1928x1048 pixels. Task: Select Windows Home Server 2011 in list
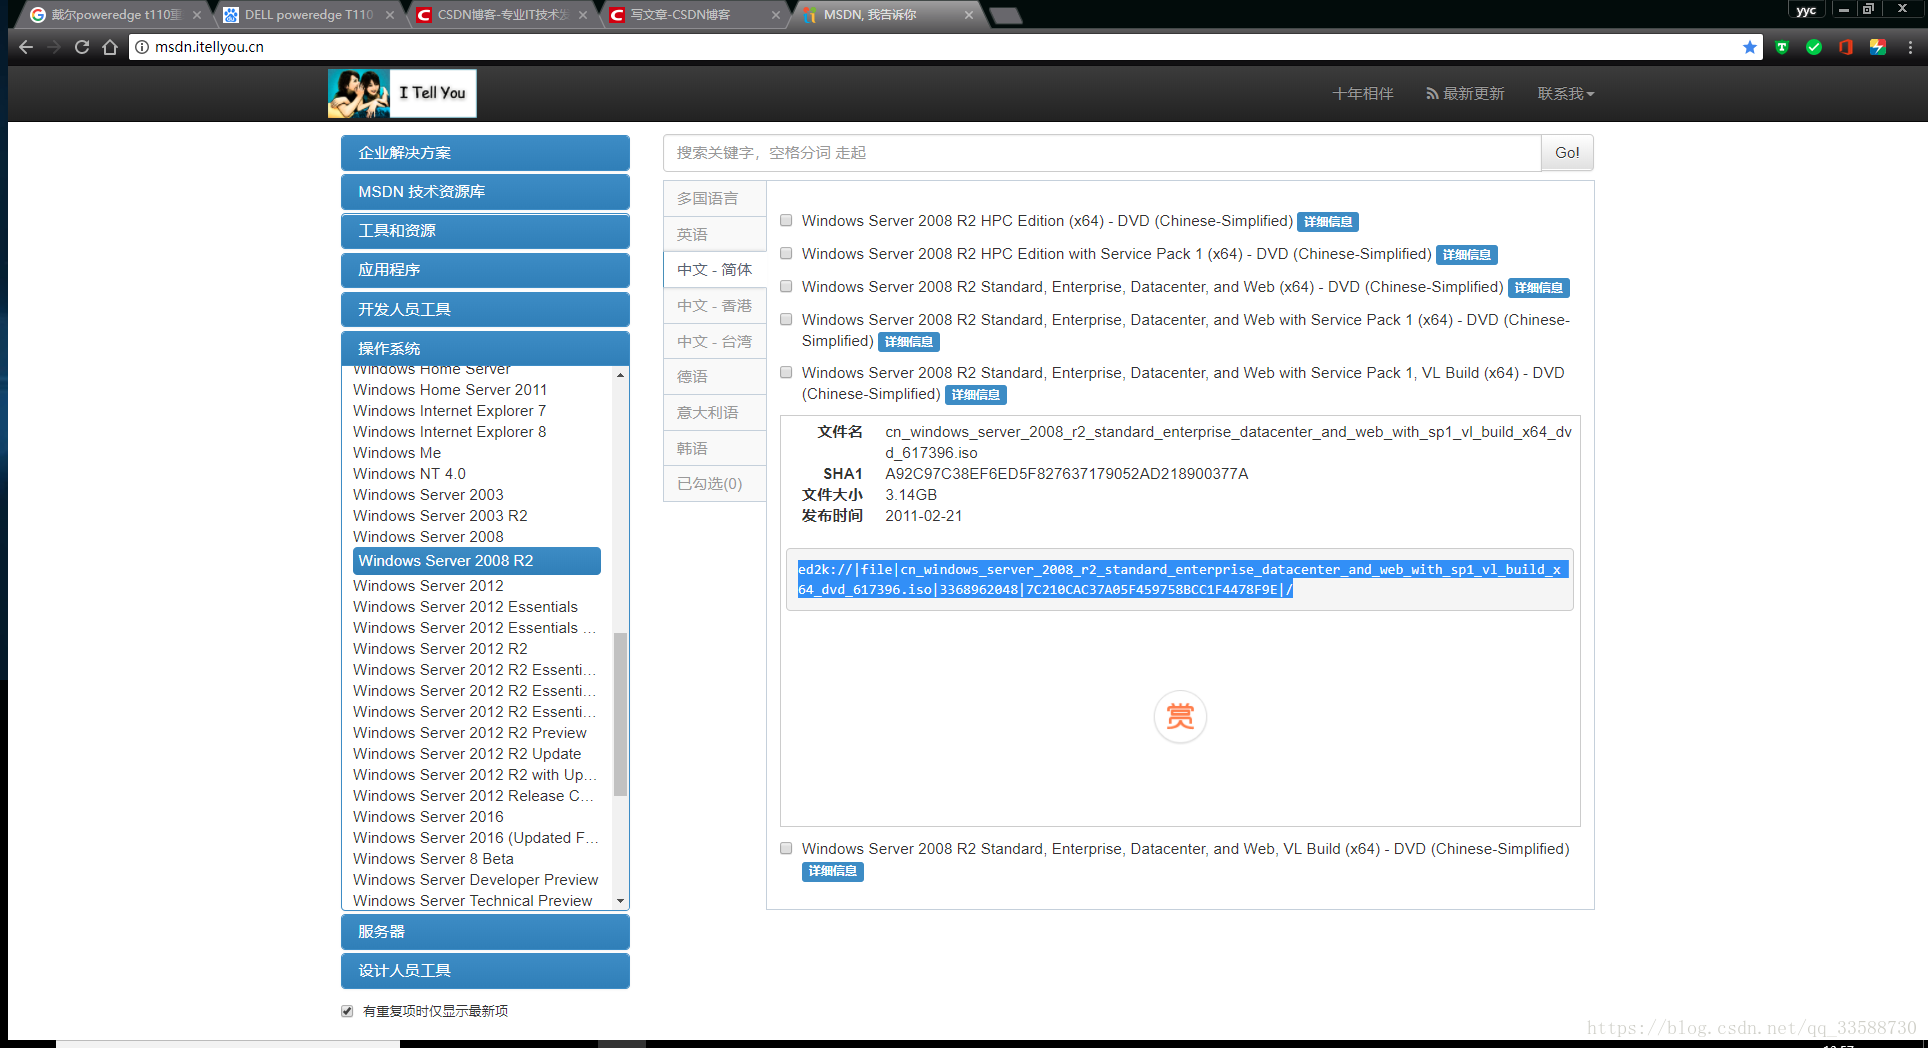pos(450,390)
